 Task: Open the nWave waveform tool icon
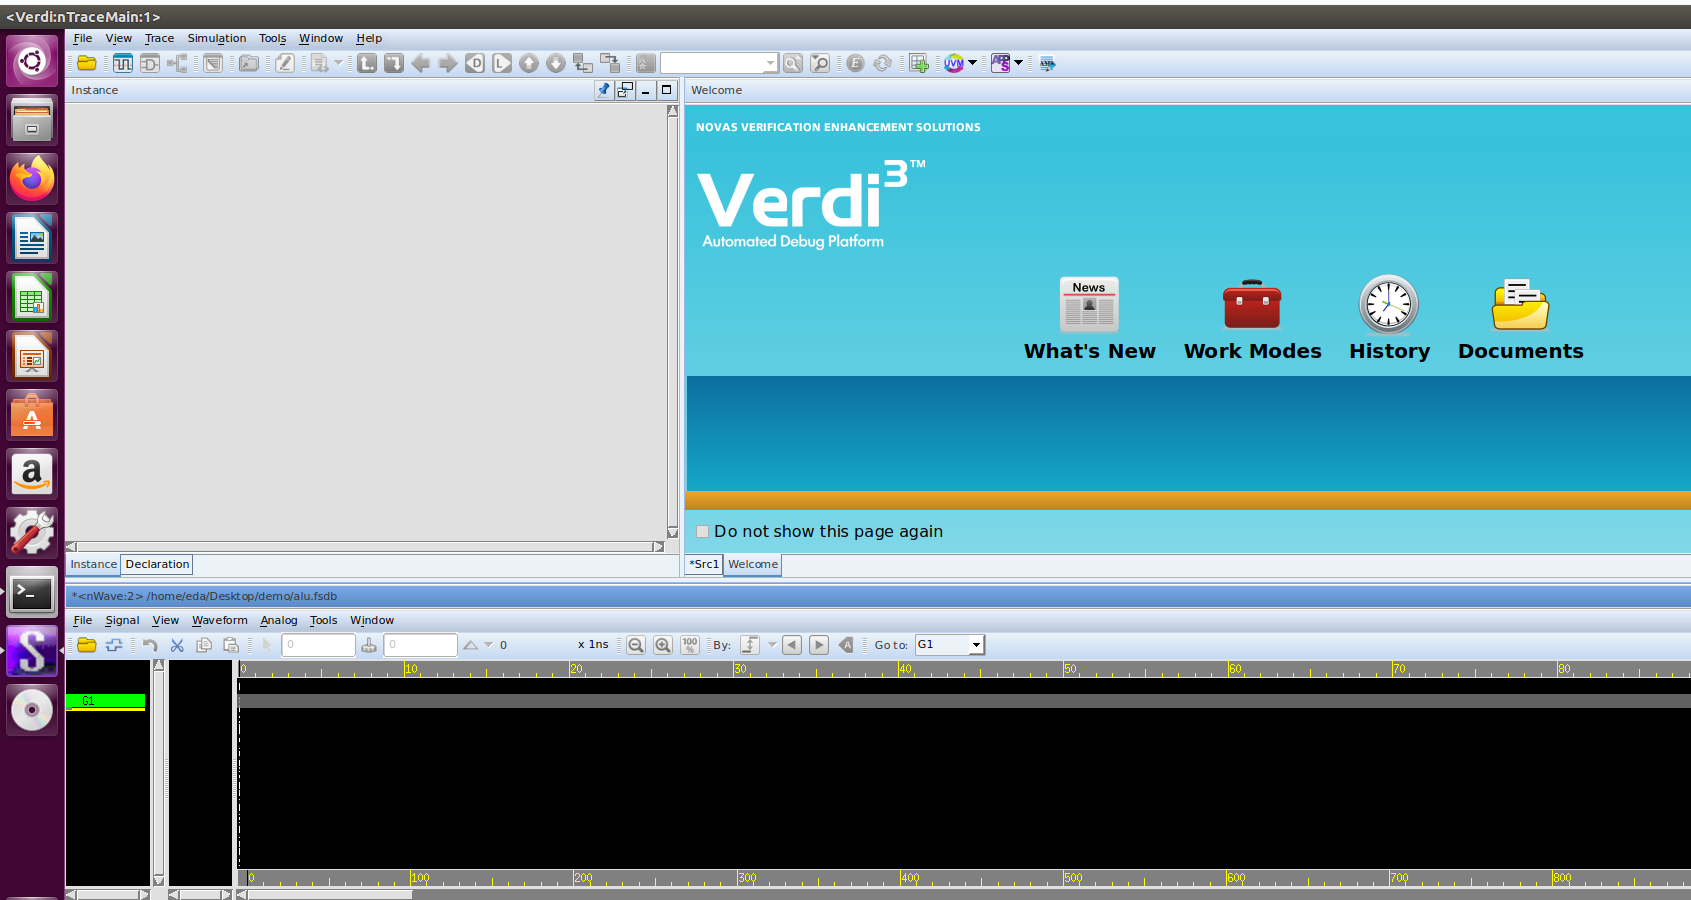point(122,62)
